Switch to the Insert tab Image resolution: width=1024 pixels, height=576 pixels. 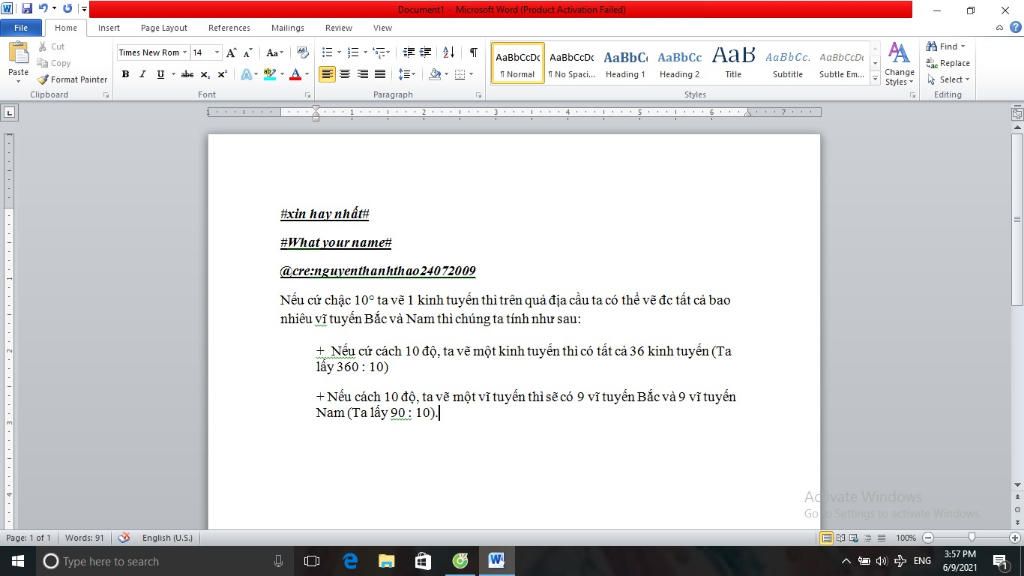[108, 27]
